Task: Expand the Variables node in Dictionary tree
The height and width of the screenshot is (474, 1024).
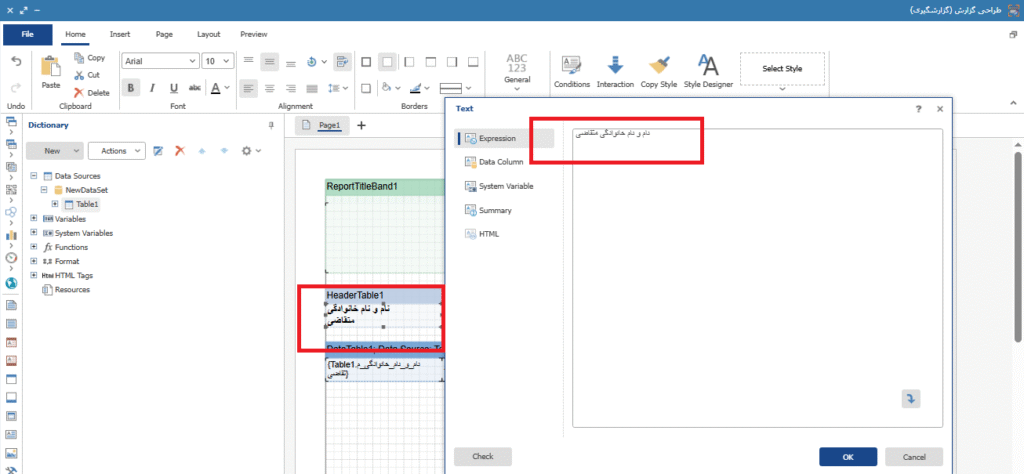Action: [x=35, y=218]
